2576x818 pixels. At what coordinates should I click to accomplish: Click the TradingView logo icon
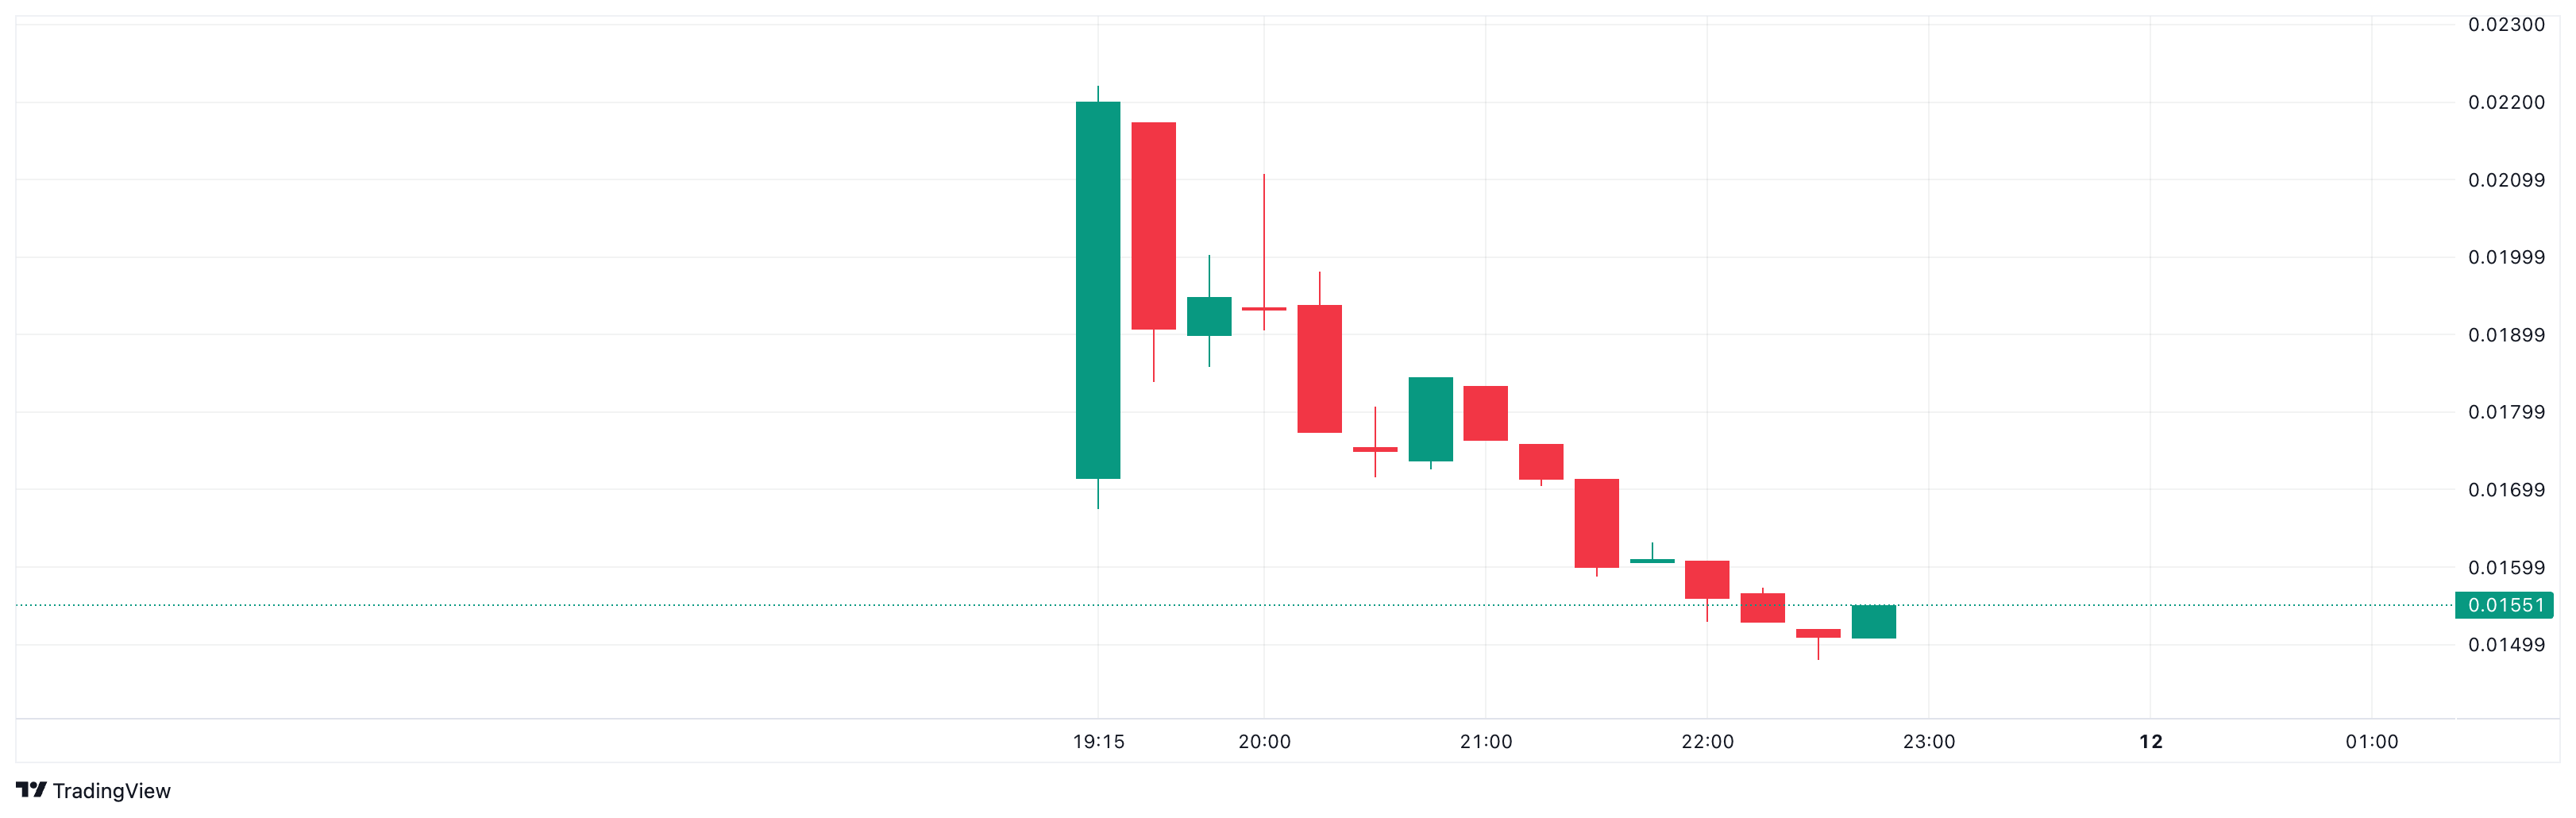click(x=31, y=790)
